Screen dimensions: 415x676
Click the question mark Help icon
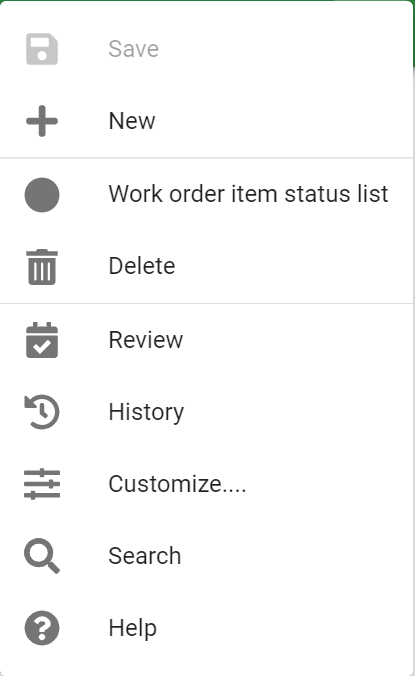42,628
